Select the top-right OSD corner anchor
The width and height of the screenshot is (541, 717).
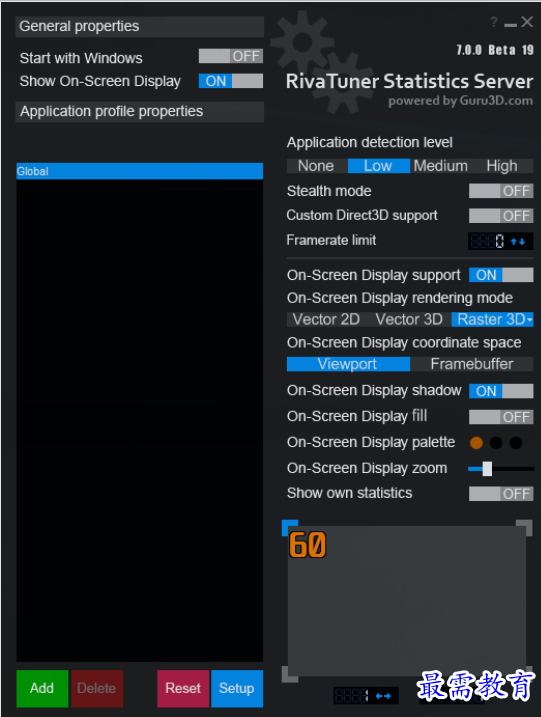[524, 527]
